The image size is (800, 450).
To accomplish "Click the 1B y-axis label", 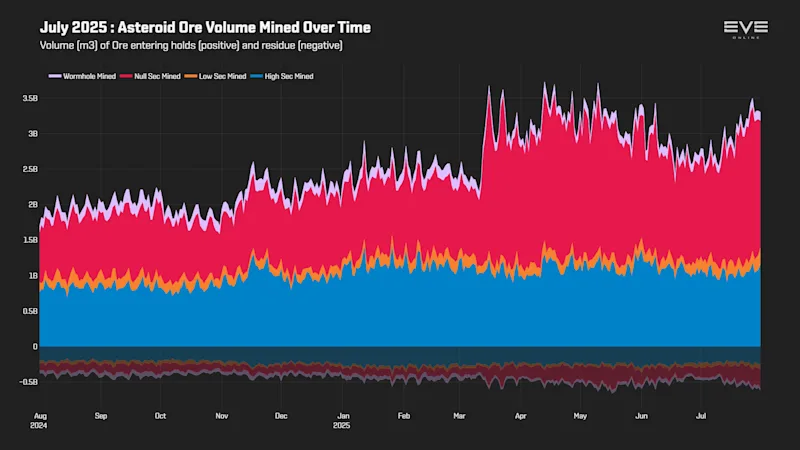I will pos(33,276).
